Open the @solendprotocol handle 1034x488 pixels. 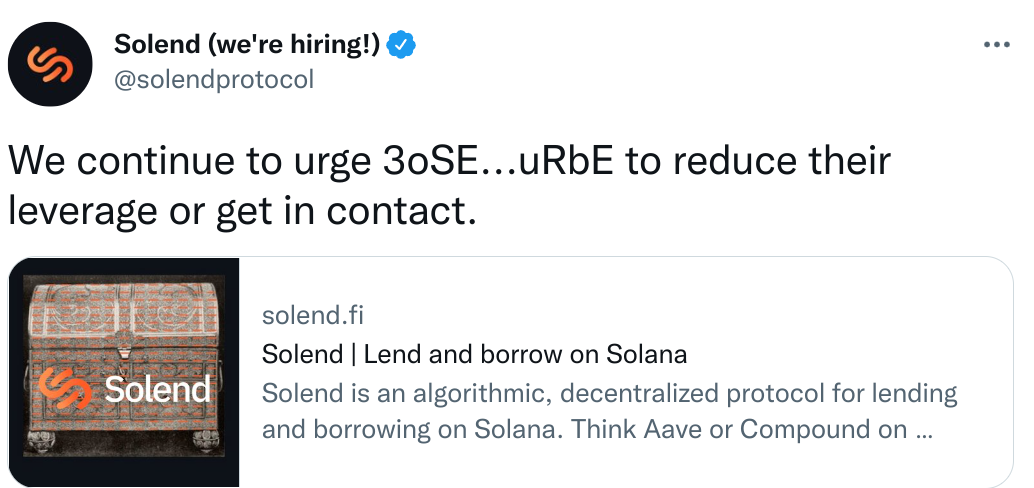(214, 79)
